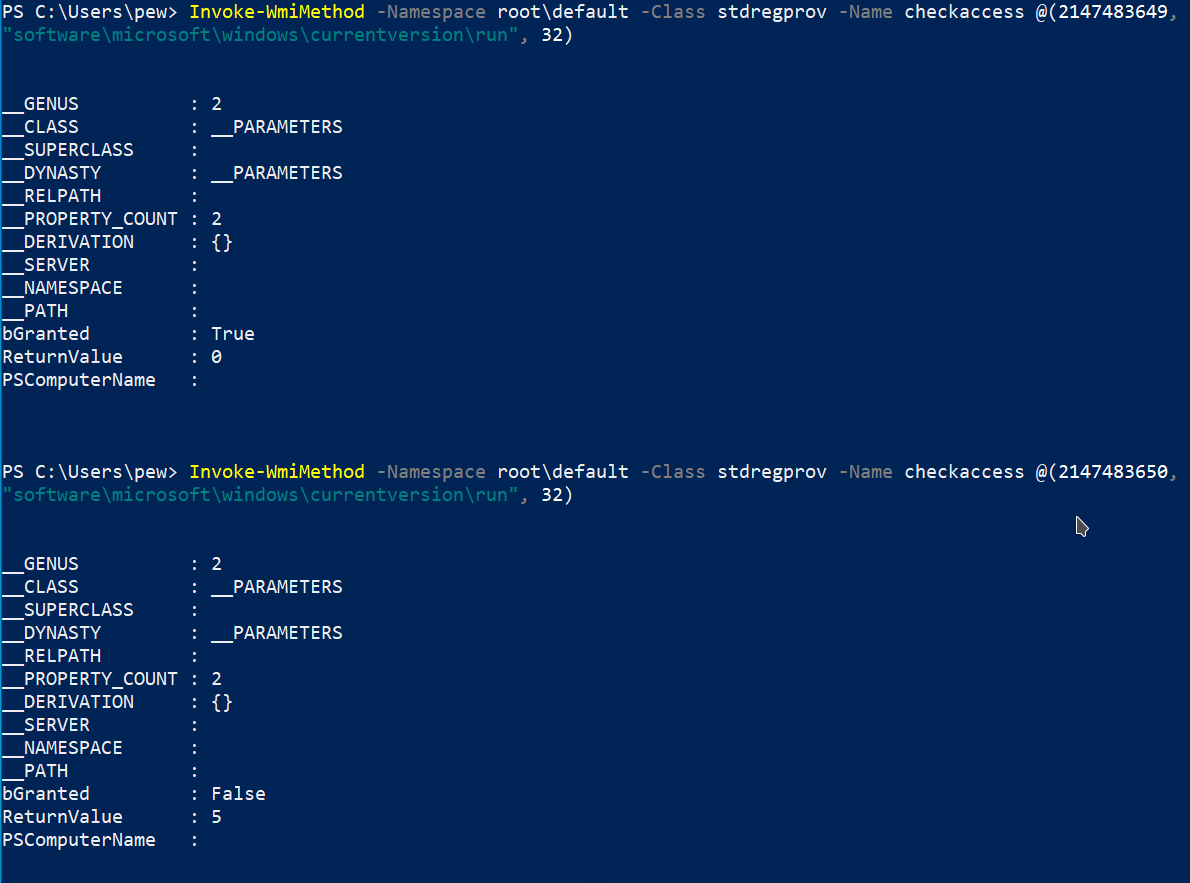Click the second -Class parameter
Screen dimensions: 1190x883
click(673, 472)
